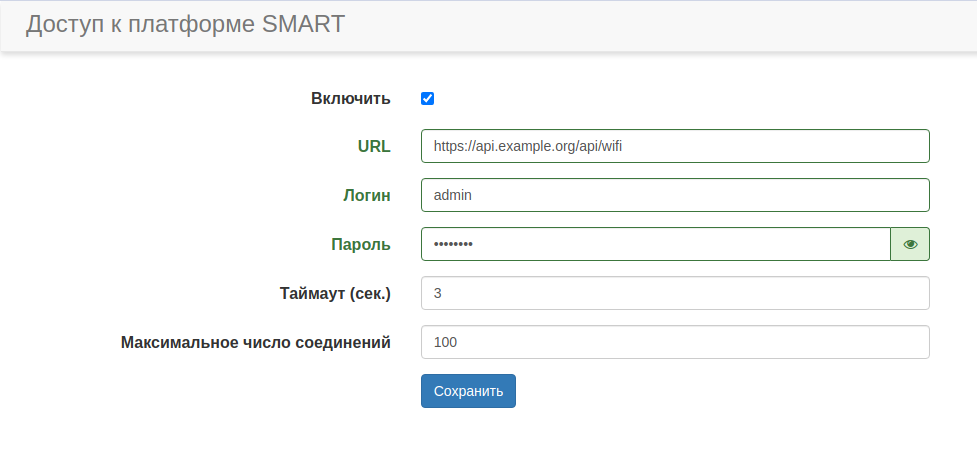Image resolution: width=977 pixels, height=452 pixels.
Task: Click the green "URL" field label
Action: click(x=373, y=146)
